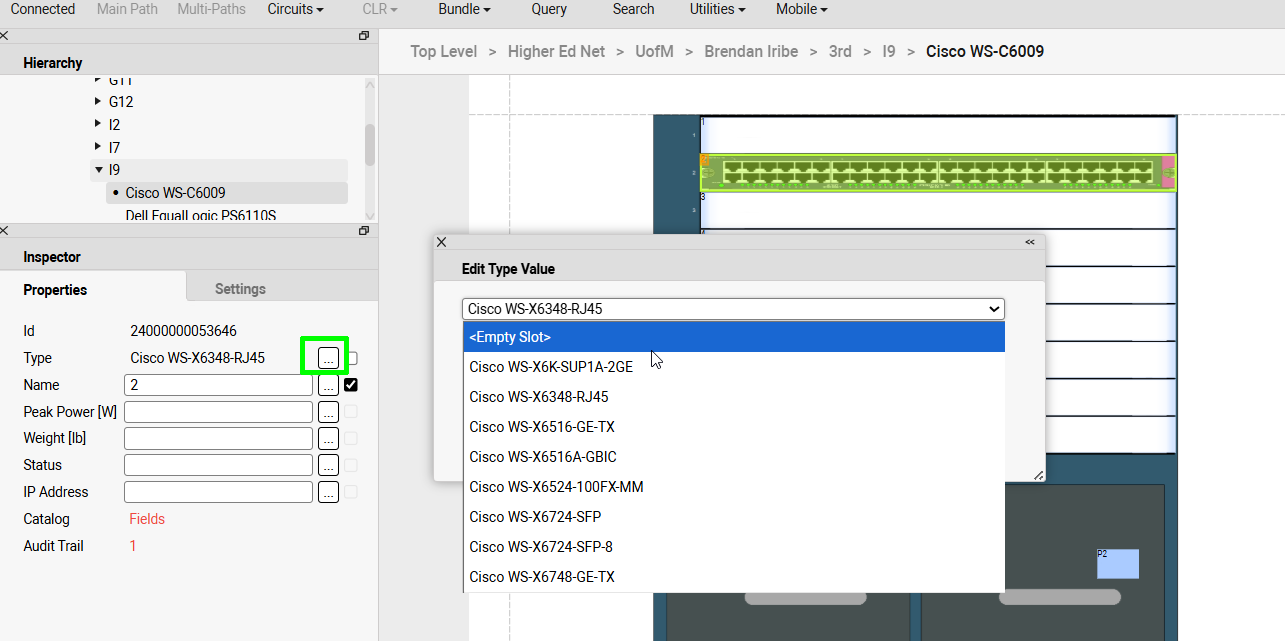Image resolution: width=1285 pixels, height=641 pixels.
Task: Toggle the checkbox next to Type
Action: coord(352,358)
